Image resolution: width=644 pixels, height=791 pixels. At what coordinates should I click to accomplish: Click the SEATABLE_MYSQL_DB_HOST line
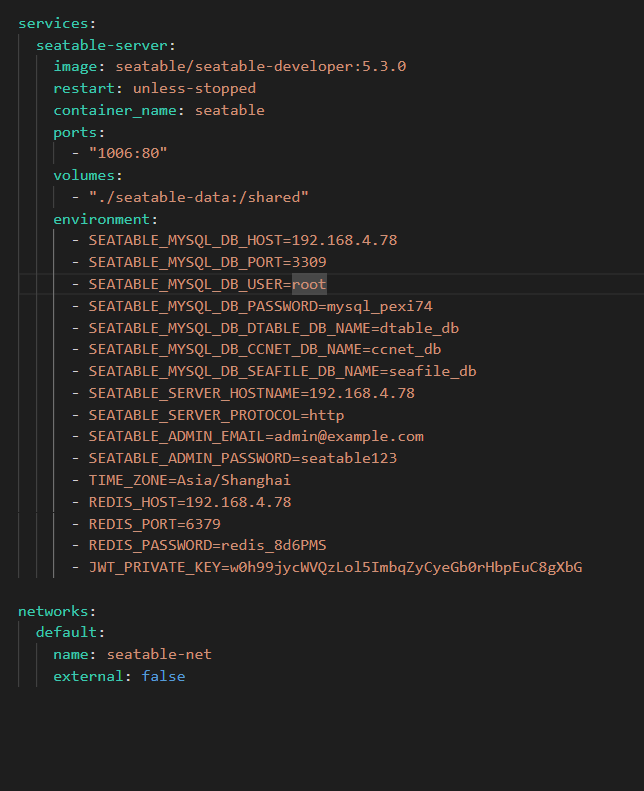[242, 241]
